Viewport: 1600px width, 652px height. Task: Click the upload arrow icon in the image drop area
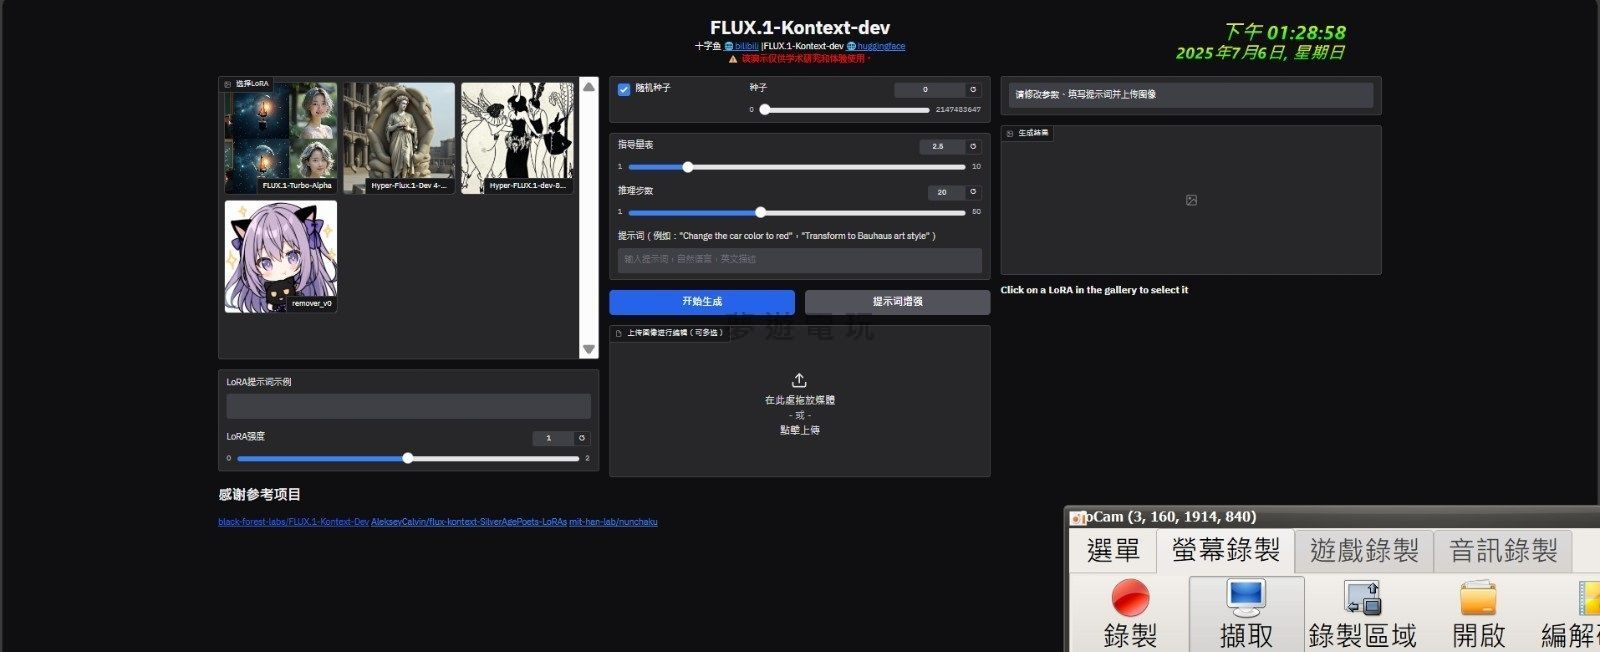(799, 380)
